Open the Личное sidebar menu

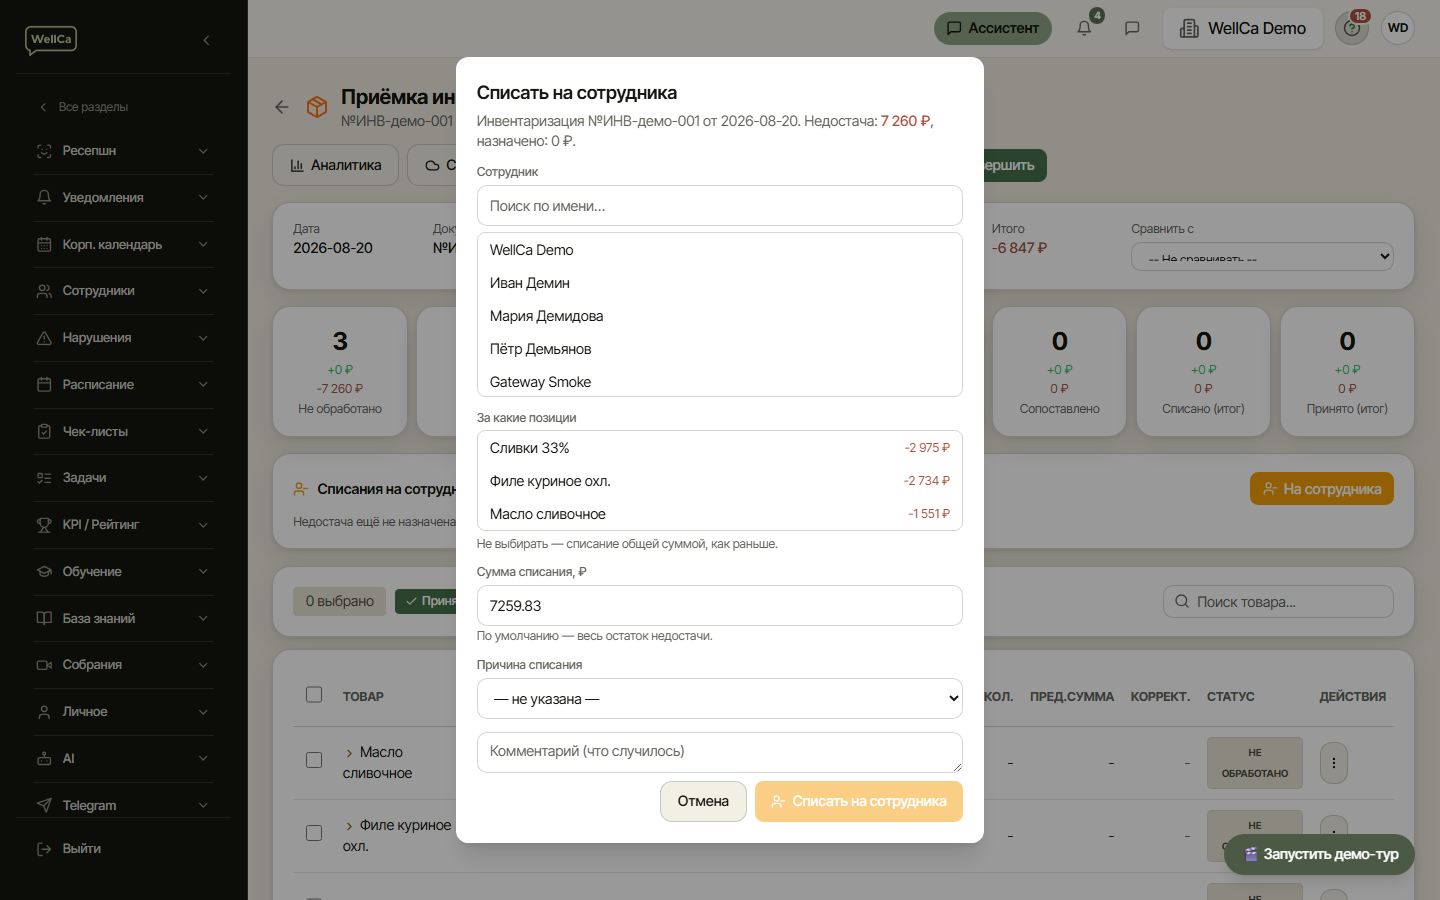123,712
